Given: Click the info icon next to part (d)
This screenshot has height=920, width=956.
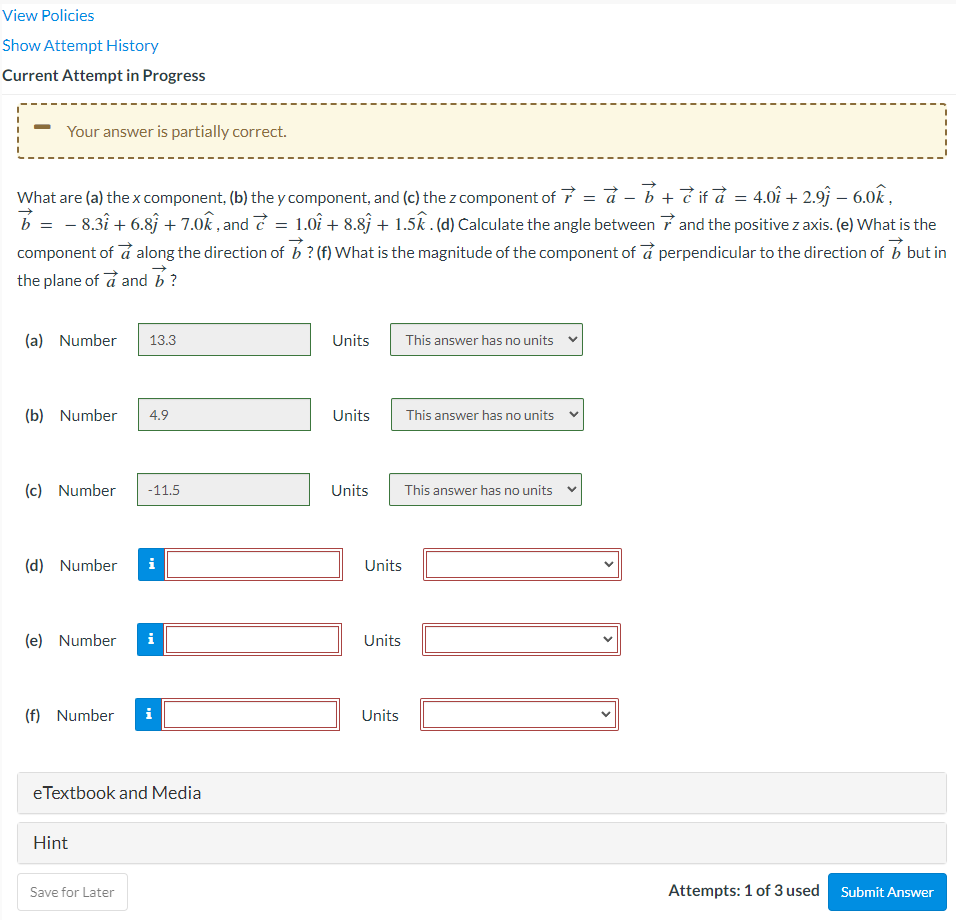Looking at the screenshot, I should pos(150,564).
